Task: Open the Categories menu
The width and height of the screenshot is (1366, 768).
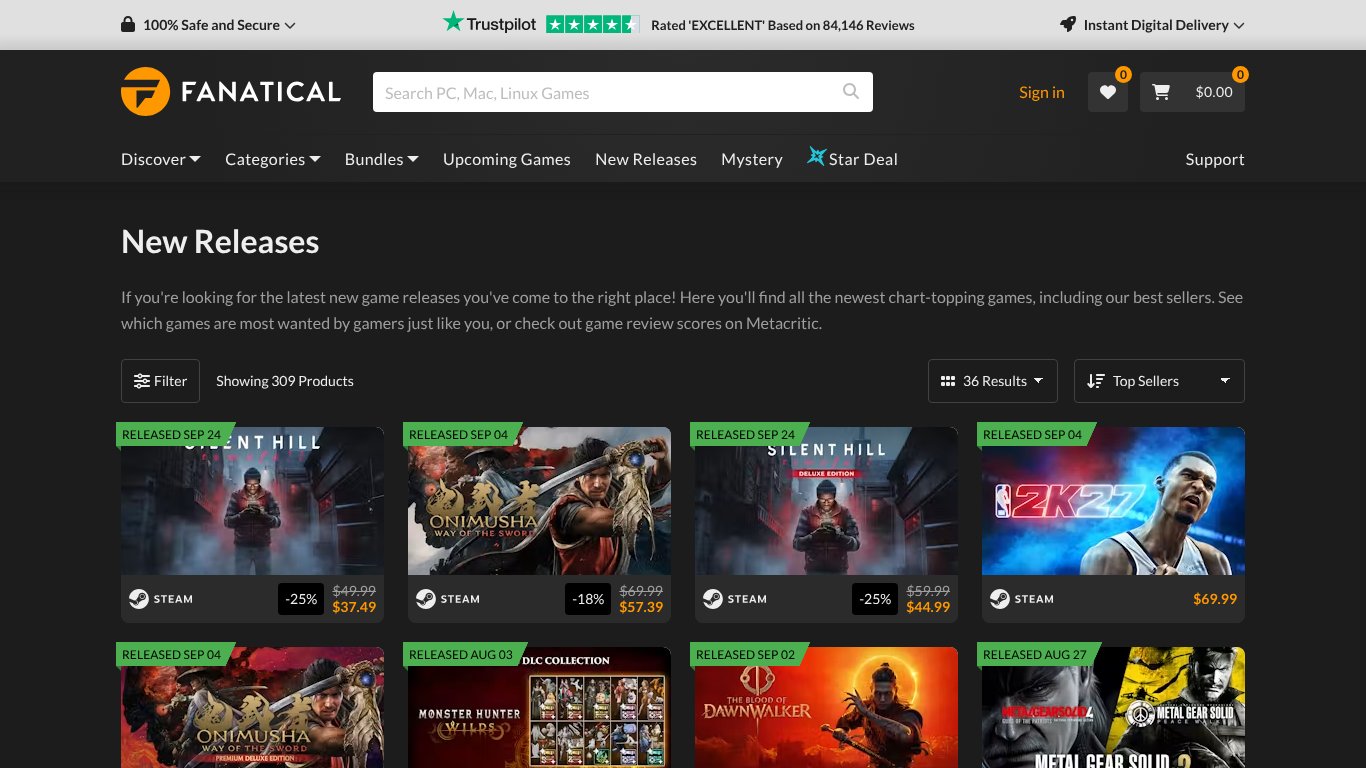Action: coord(273,159)
